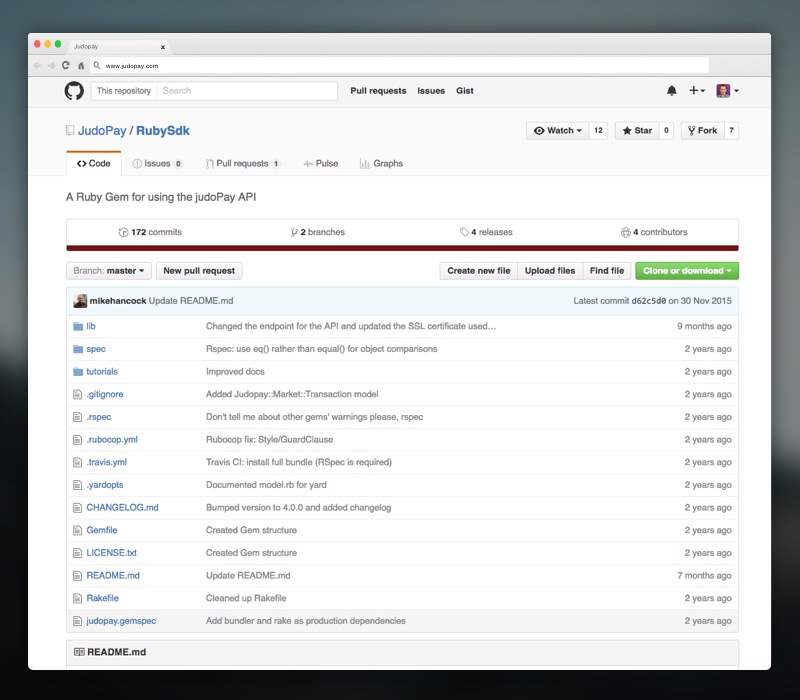This screenshot has width=800, height=700.
Task: Click the Rakefile file icon
Action: [x=78, y=598]
